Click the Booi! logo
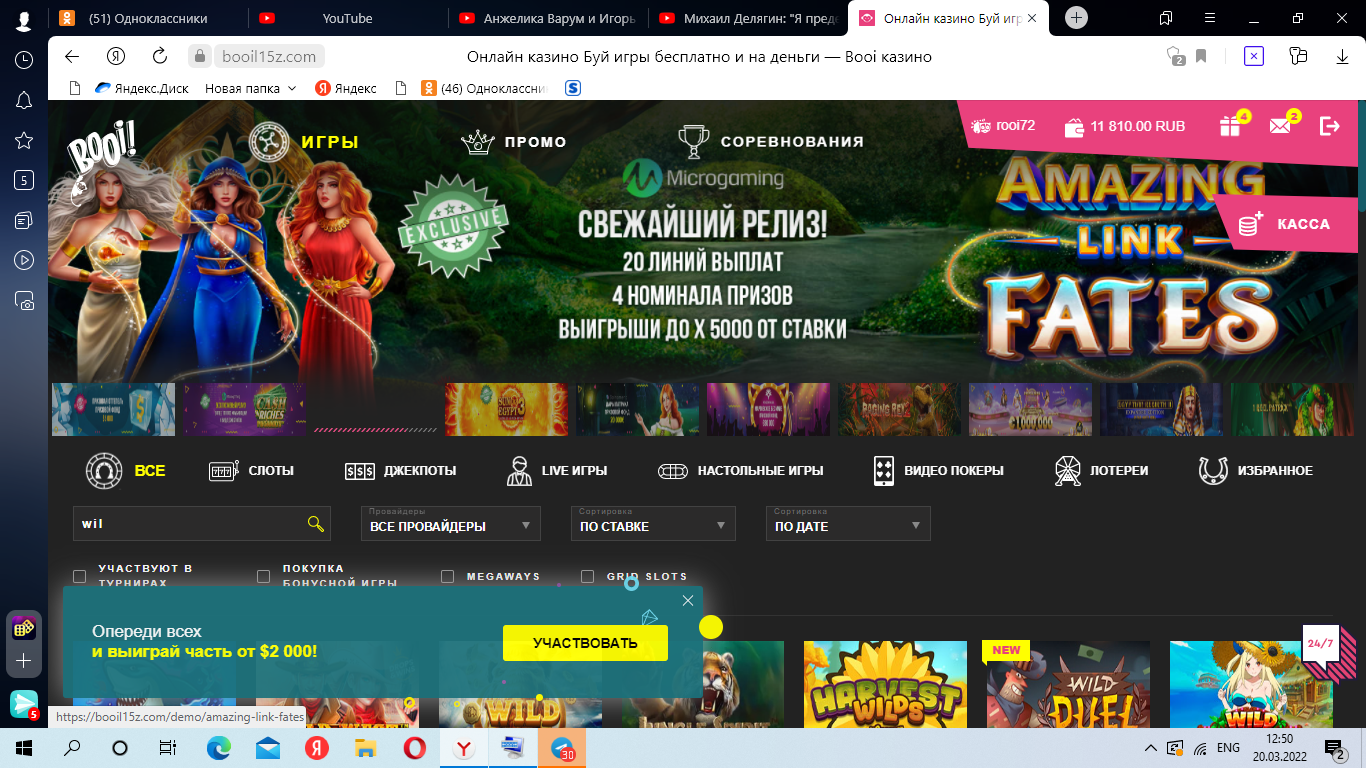This screenshot has height=768, width=1366. click(101, 160)
